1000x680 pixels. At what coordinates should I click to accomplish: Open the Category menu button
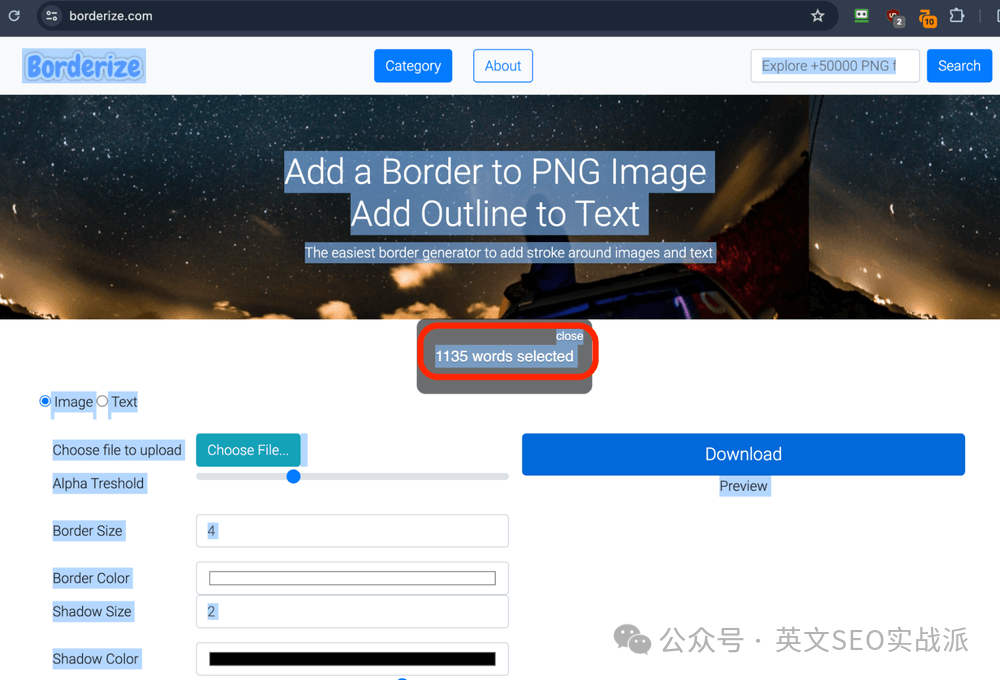point(413,66)
